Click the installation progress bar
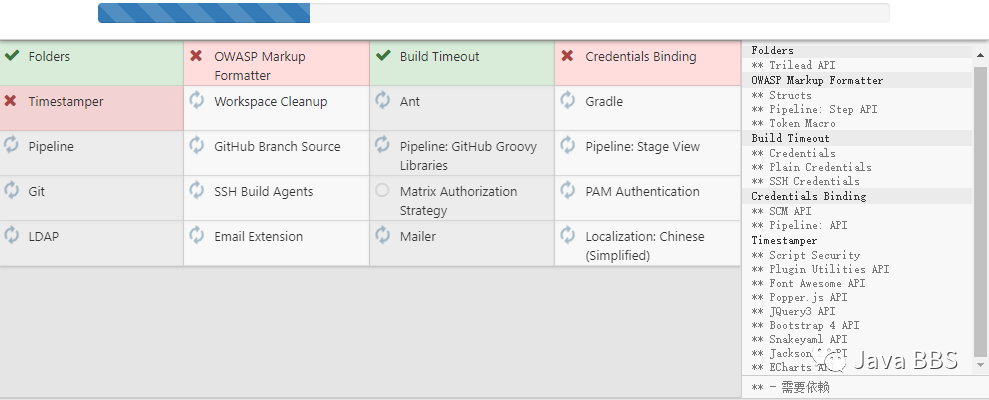The height and width of the screenshot is (400, 989). (x=493, y=13)
